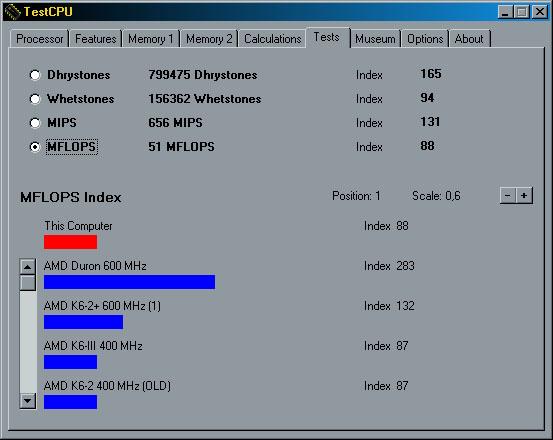Click the blue AMD K6-2+ 600 MHz bar
553x440 pixels.
point(84,322)
